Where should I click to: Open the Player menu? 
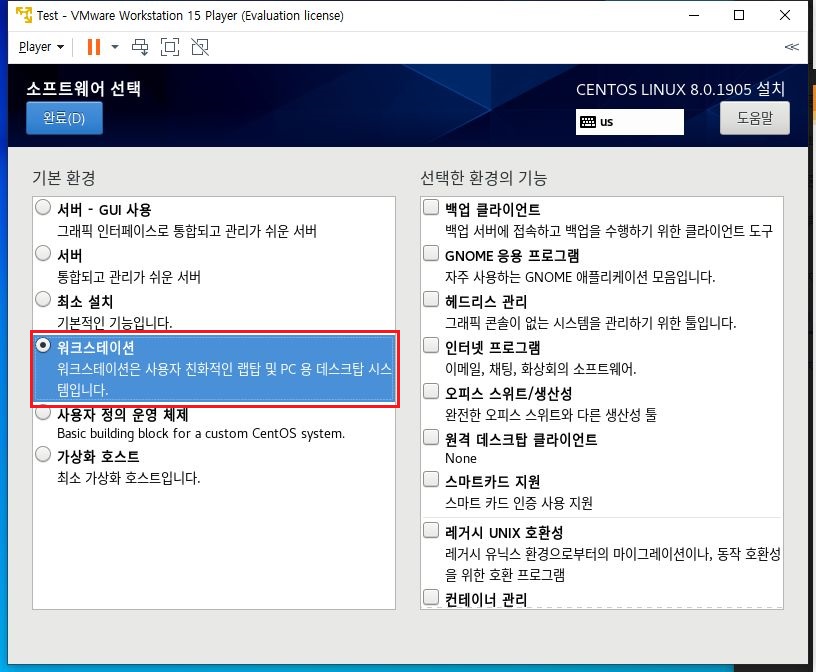tap(41, 47)
